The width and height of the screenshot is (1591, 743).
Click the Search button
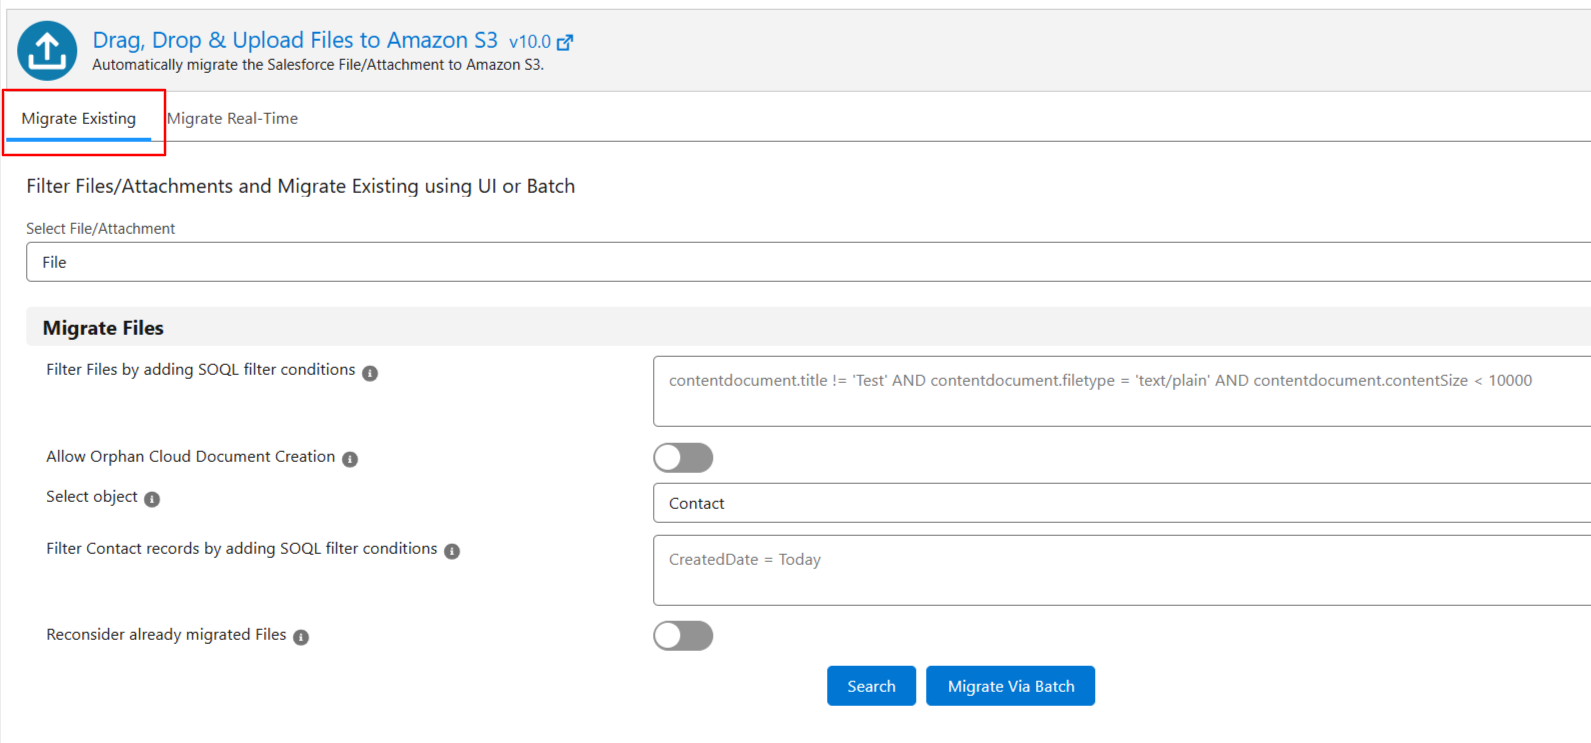point(871,686)
